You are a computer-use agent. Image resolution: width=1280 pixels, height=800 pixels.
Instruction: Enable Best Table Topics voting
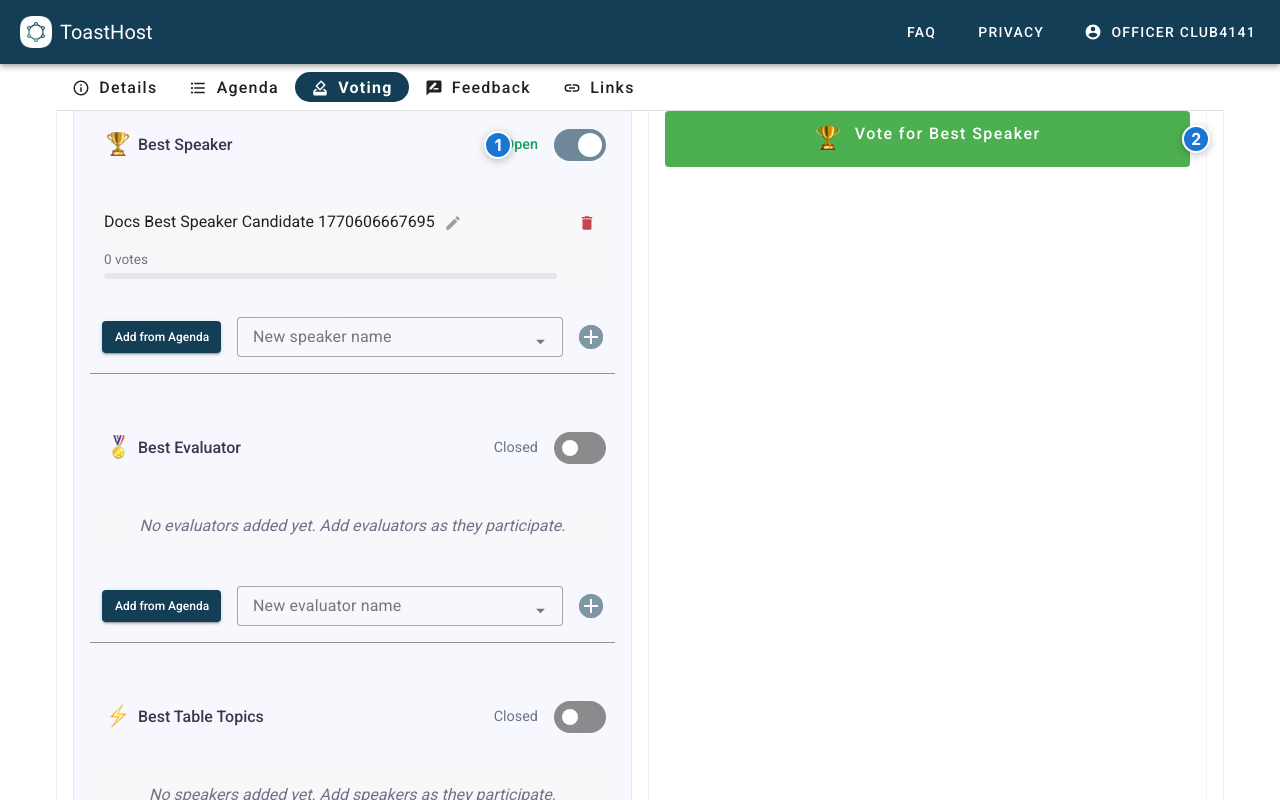coord(580,717)
